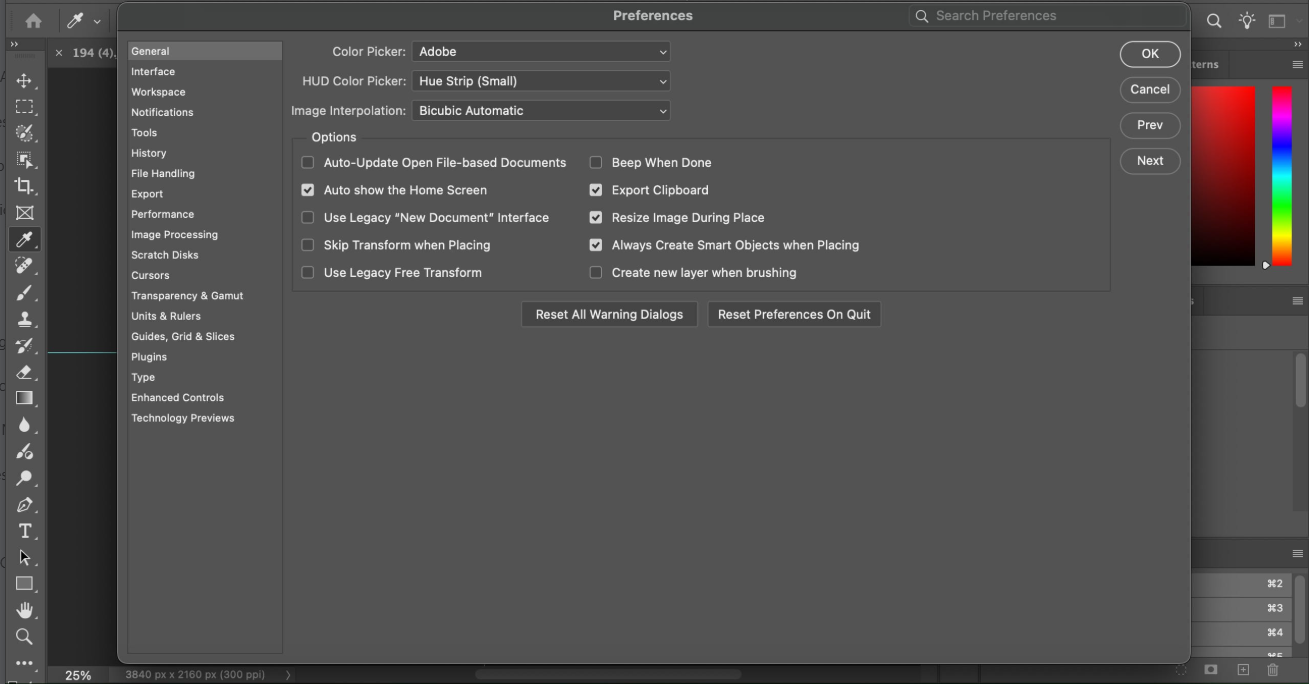The width and height of the screenshot is (1309, 684).
Task: Choose the Pen tool
Action: pyautogui.click(x=25, y=505)
